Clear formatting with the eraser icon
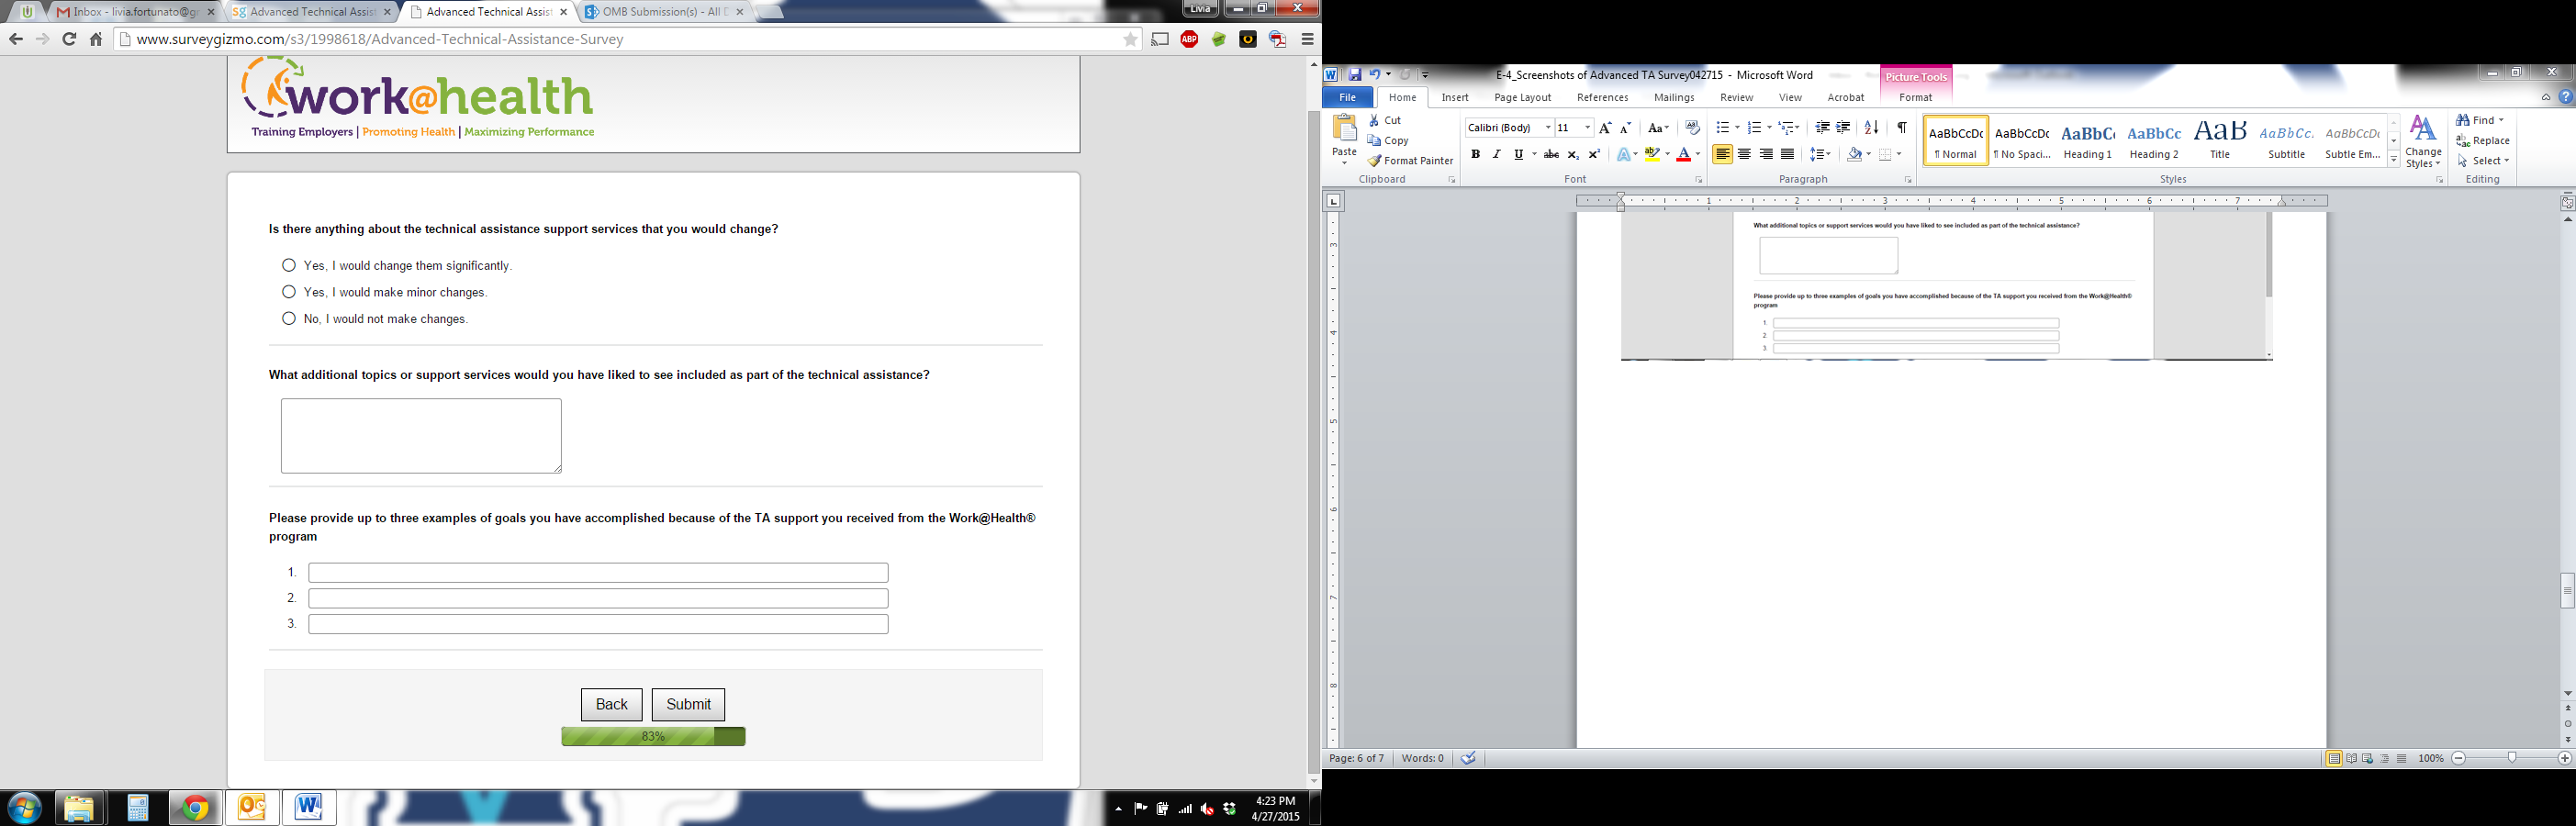The image size is (2576, 826). coord(1692,128)
